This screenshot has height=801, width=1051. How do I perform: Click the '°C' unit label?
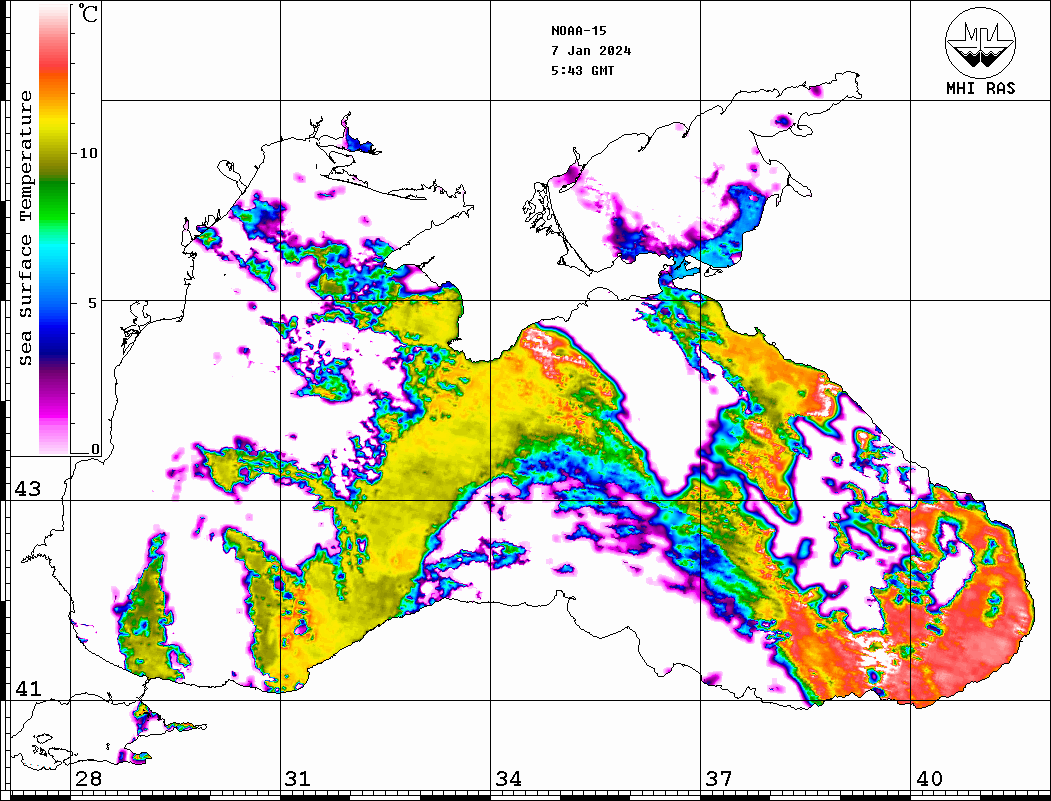88,13
